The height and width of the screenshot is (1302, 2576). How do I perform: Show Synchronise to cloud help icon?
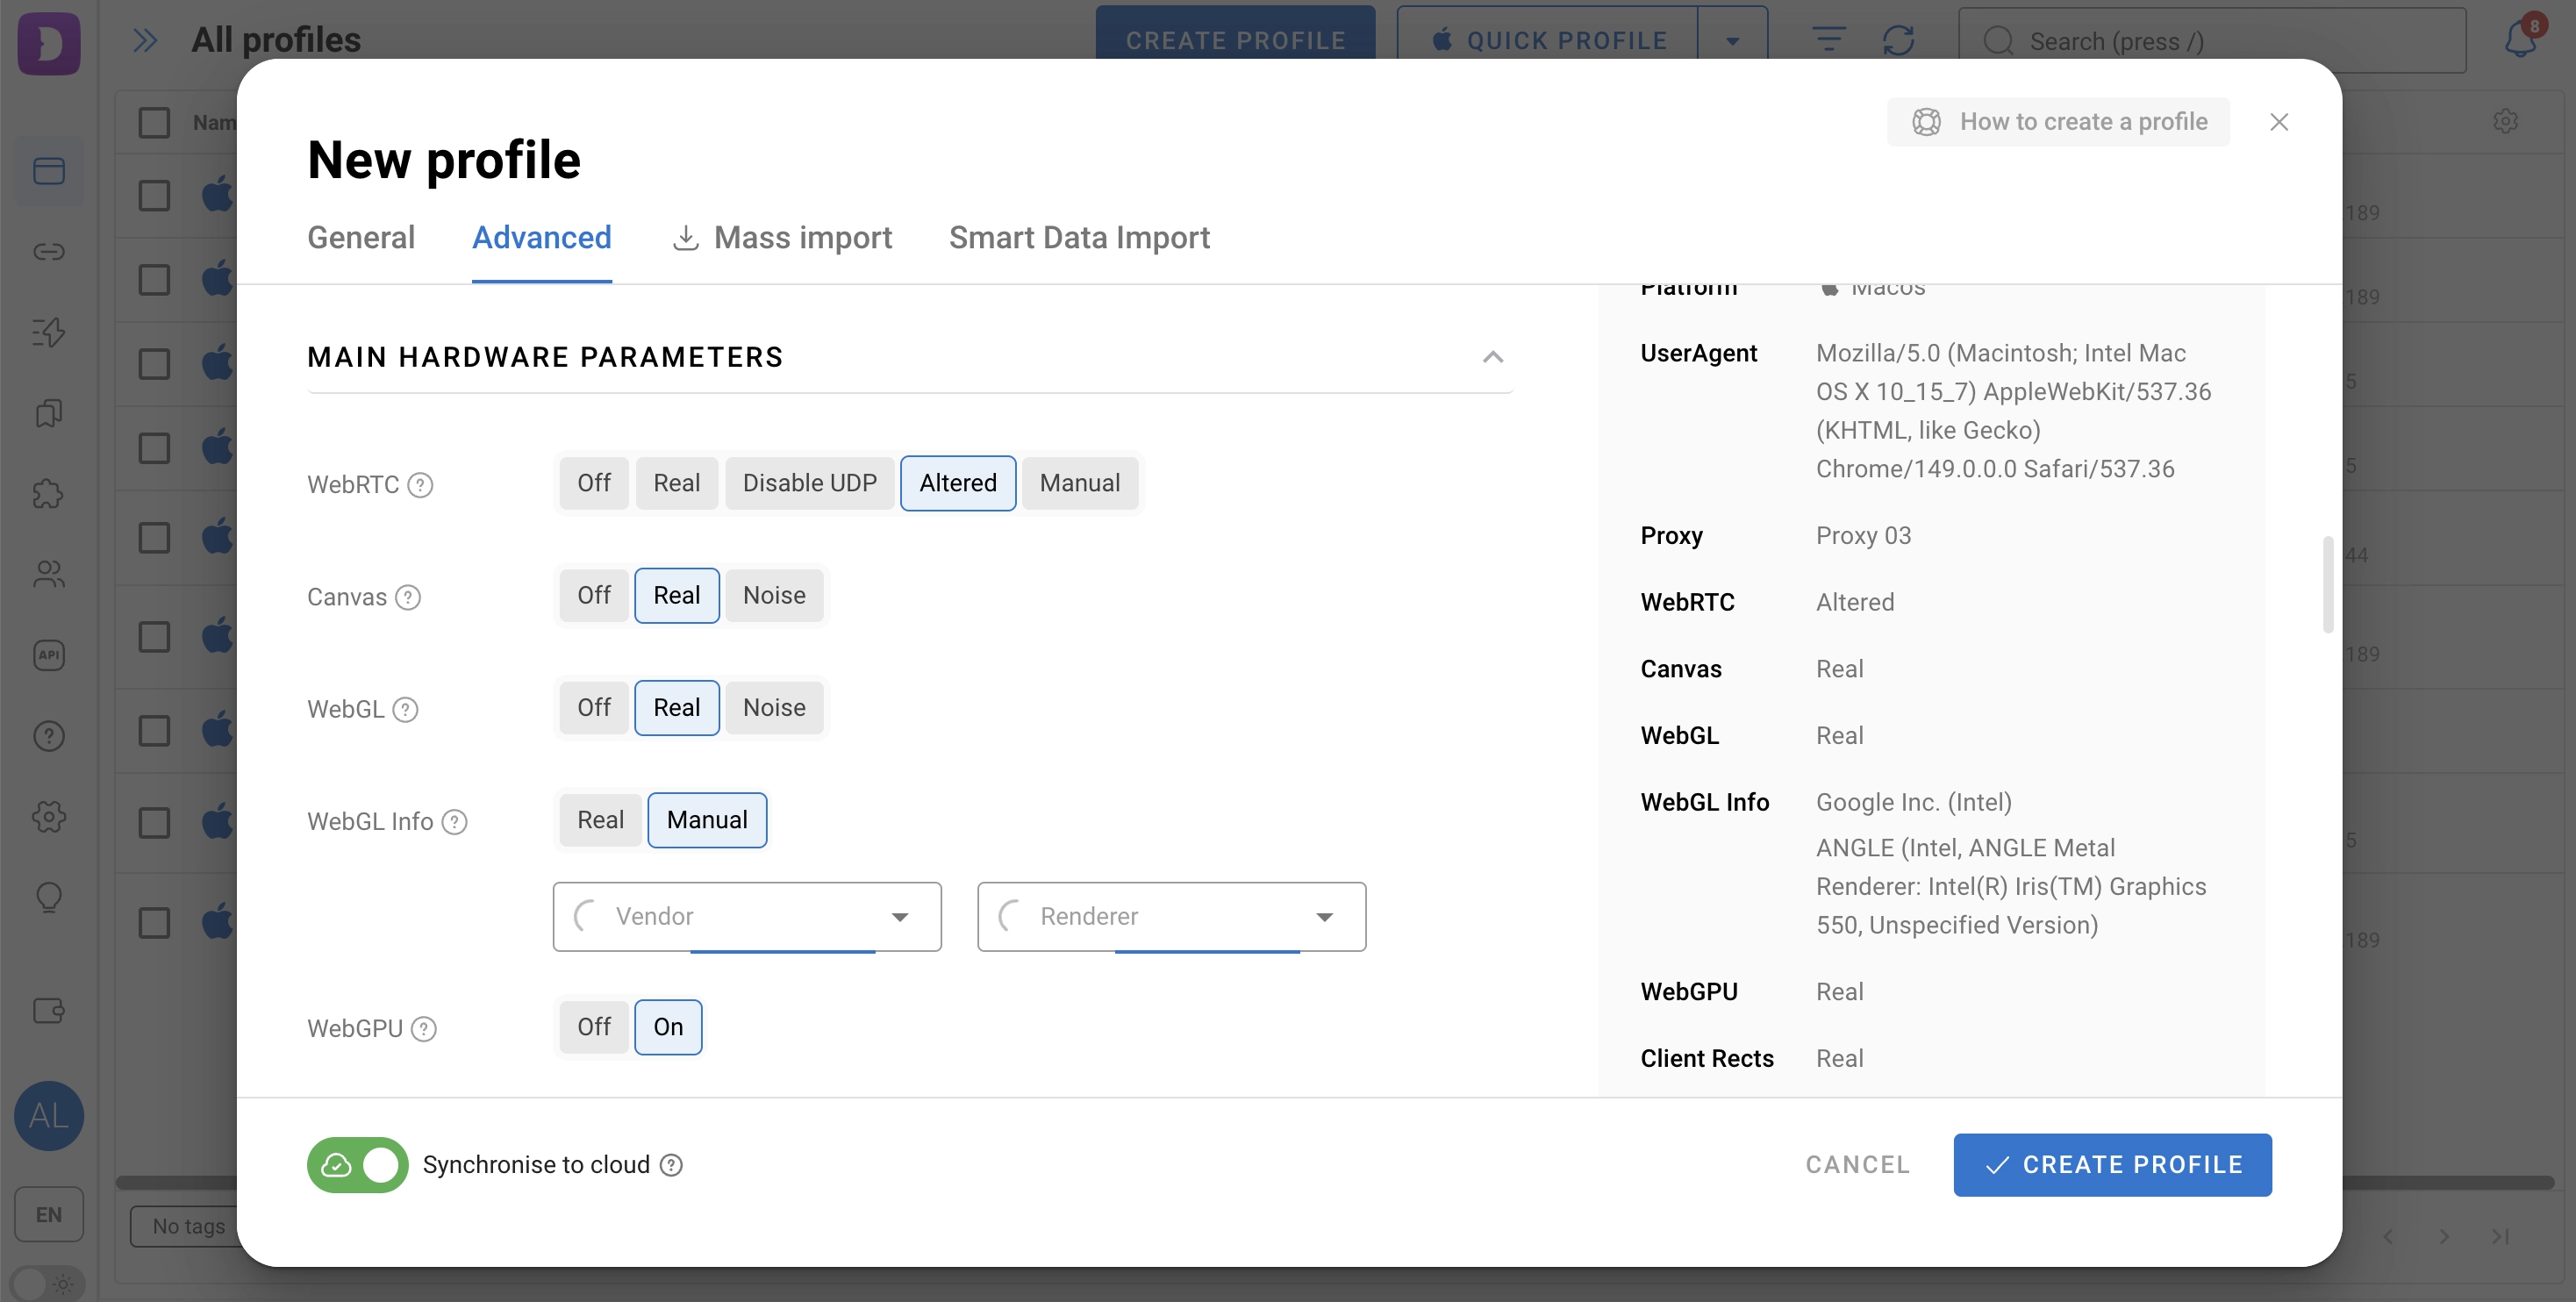click(x=672, y=1165)
